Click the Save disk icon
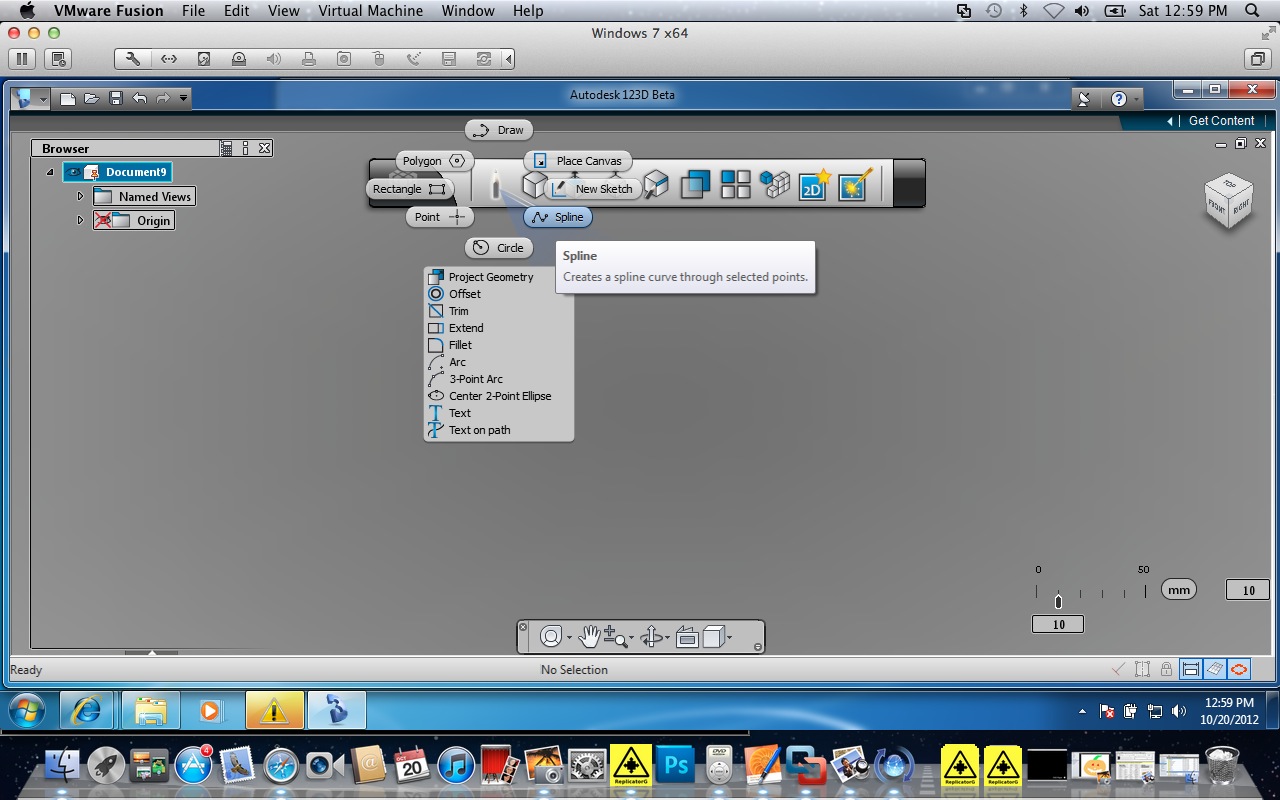This screenshot has height=800, width=1280. (x=116, y=98)
